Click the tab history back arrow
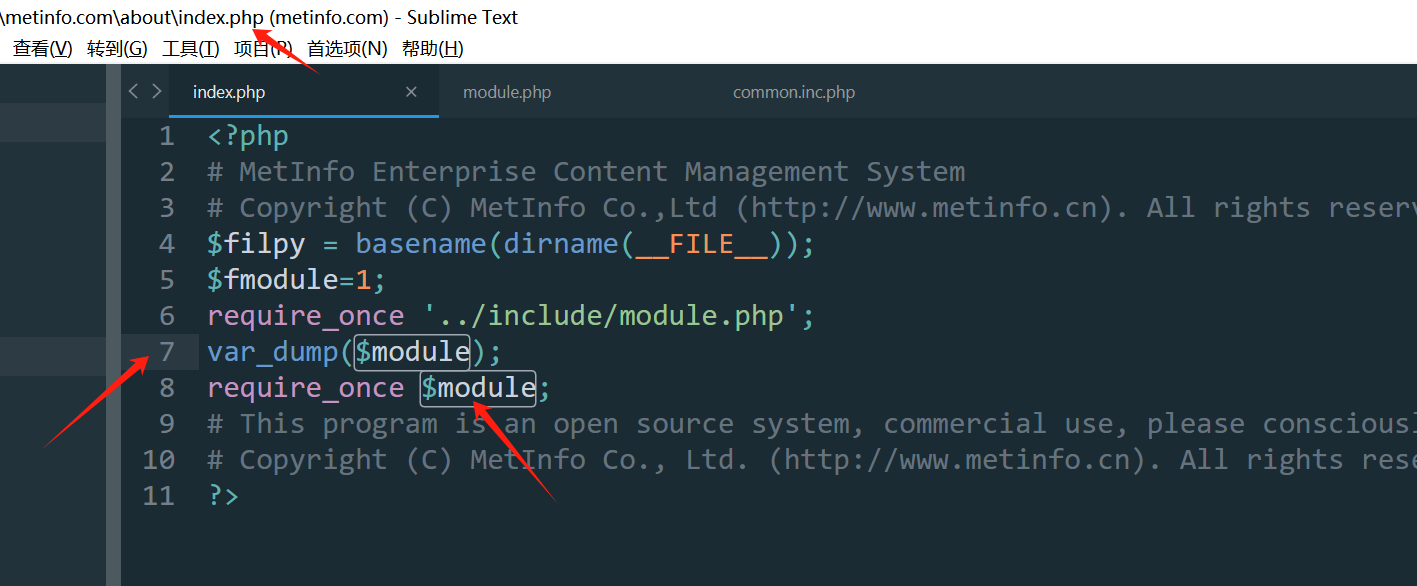1417x586 pixels. (x=133, y=92)
